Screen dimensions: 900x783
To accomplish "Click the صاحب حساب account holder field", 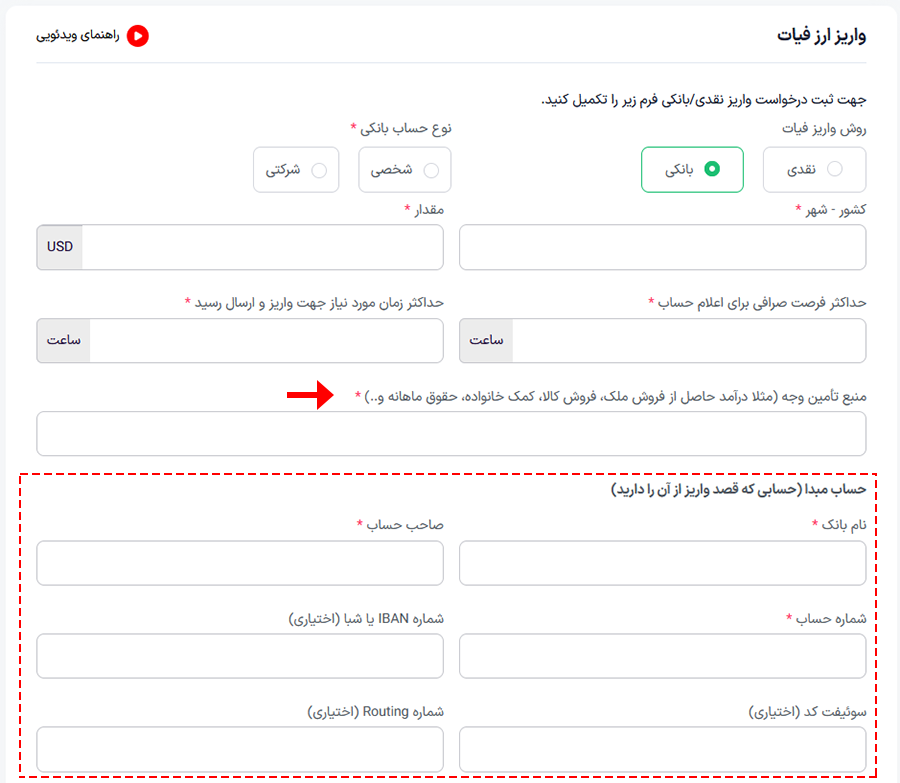I will click(x=240, y=563).
